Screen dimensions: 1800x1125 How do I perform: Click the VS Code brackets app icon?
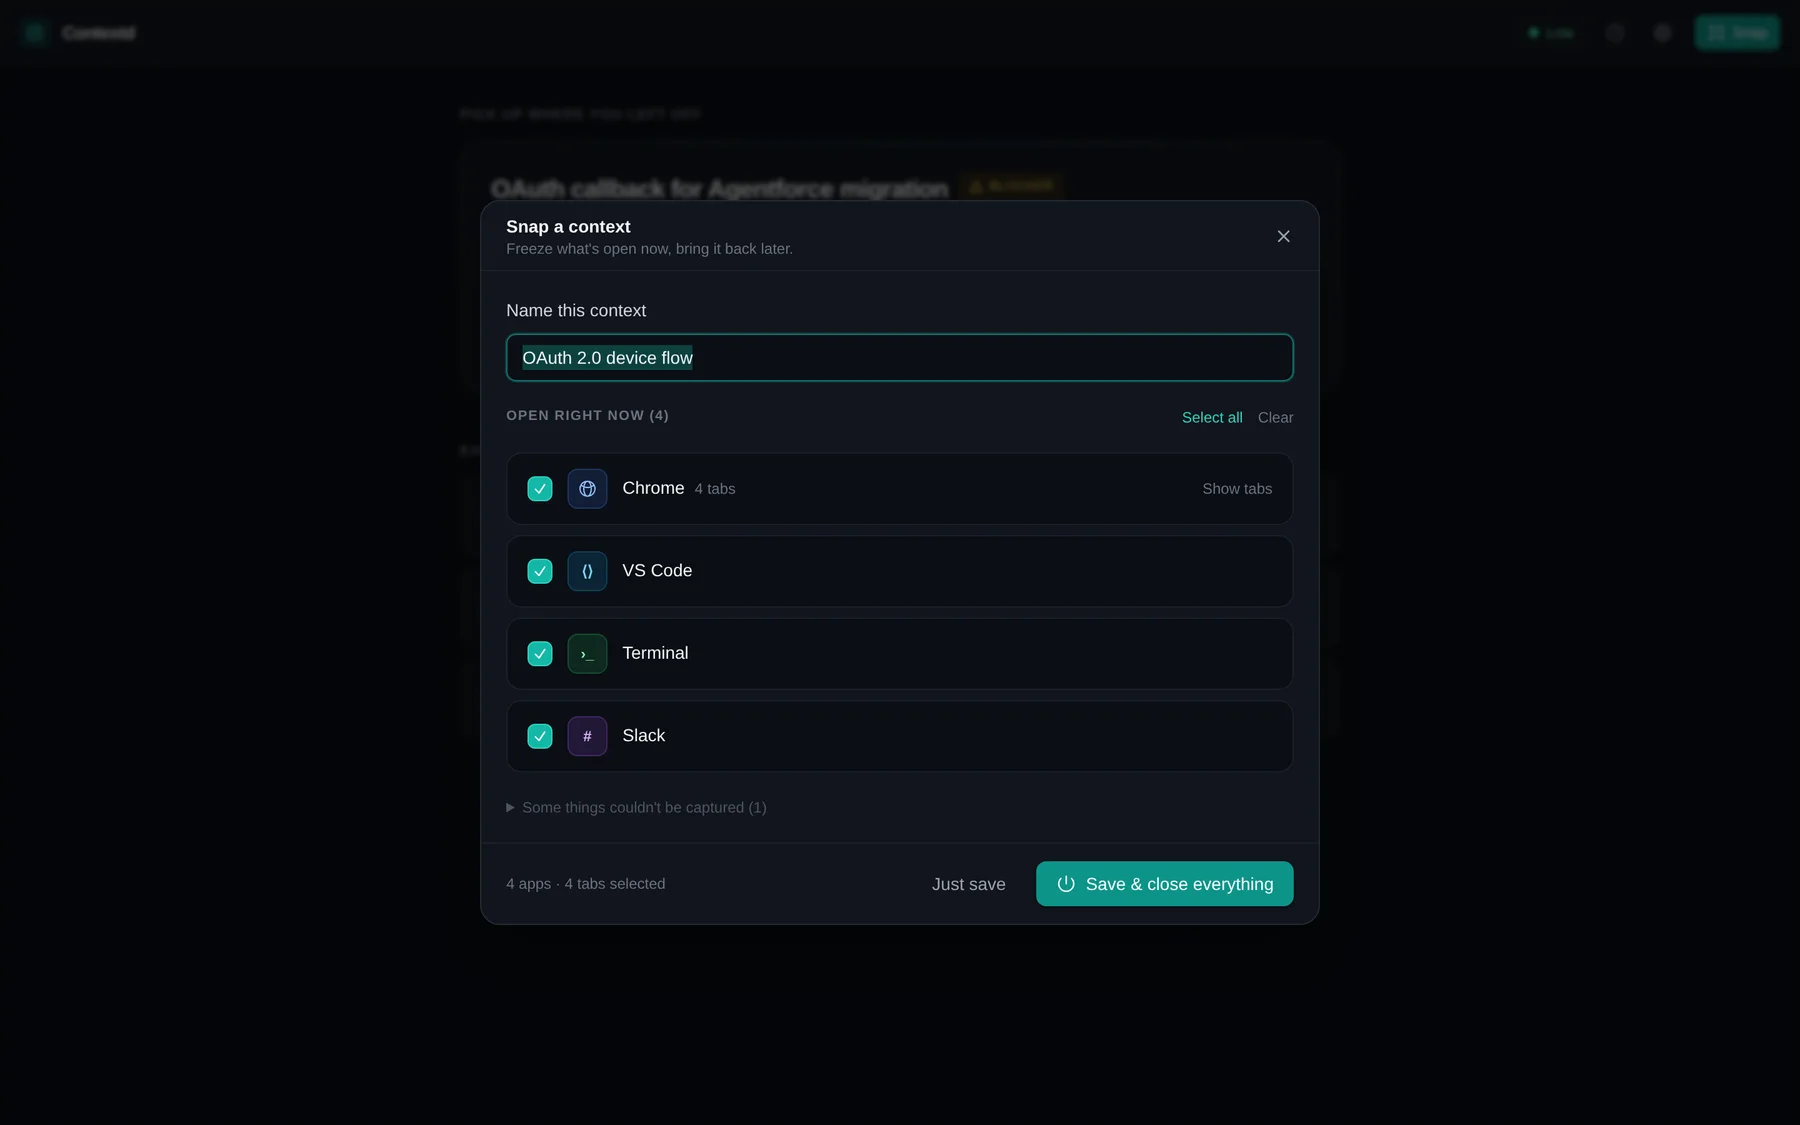(x=587, y=571)
